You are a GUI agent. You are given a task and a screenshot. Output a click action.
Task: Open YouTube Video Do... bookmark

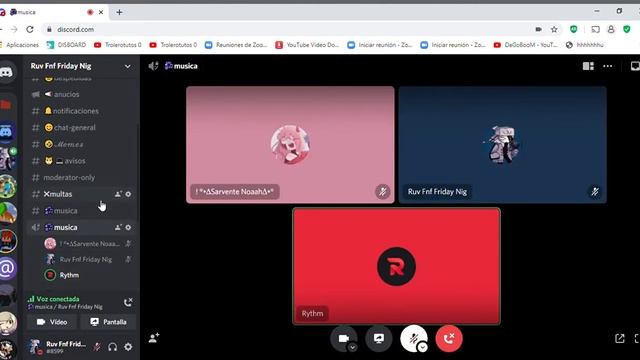pyautogui.click(x=307, y=45)
